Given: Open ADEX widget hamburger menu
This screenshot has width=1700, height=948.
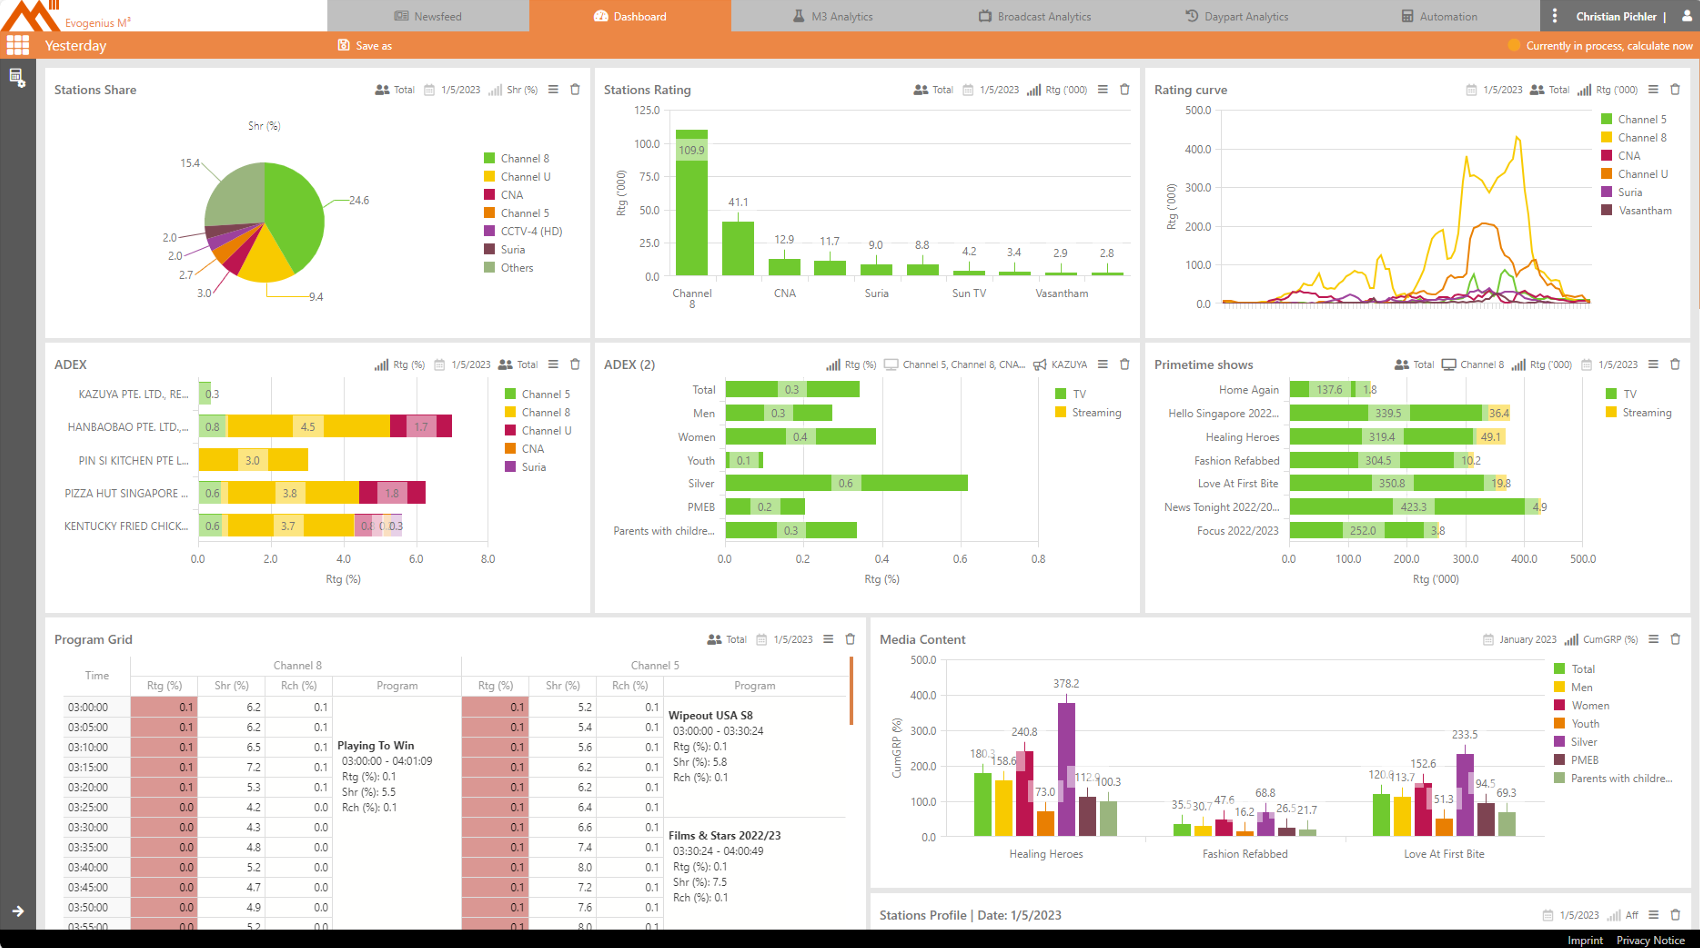Looking at the screenshot, I should (553, 364).
